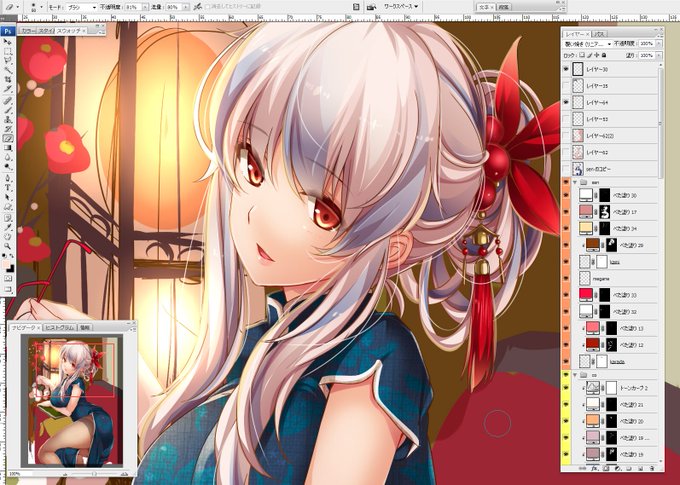
Task: Switch to the 情報 tab
Action: click(x=85, y=328)
